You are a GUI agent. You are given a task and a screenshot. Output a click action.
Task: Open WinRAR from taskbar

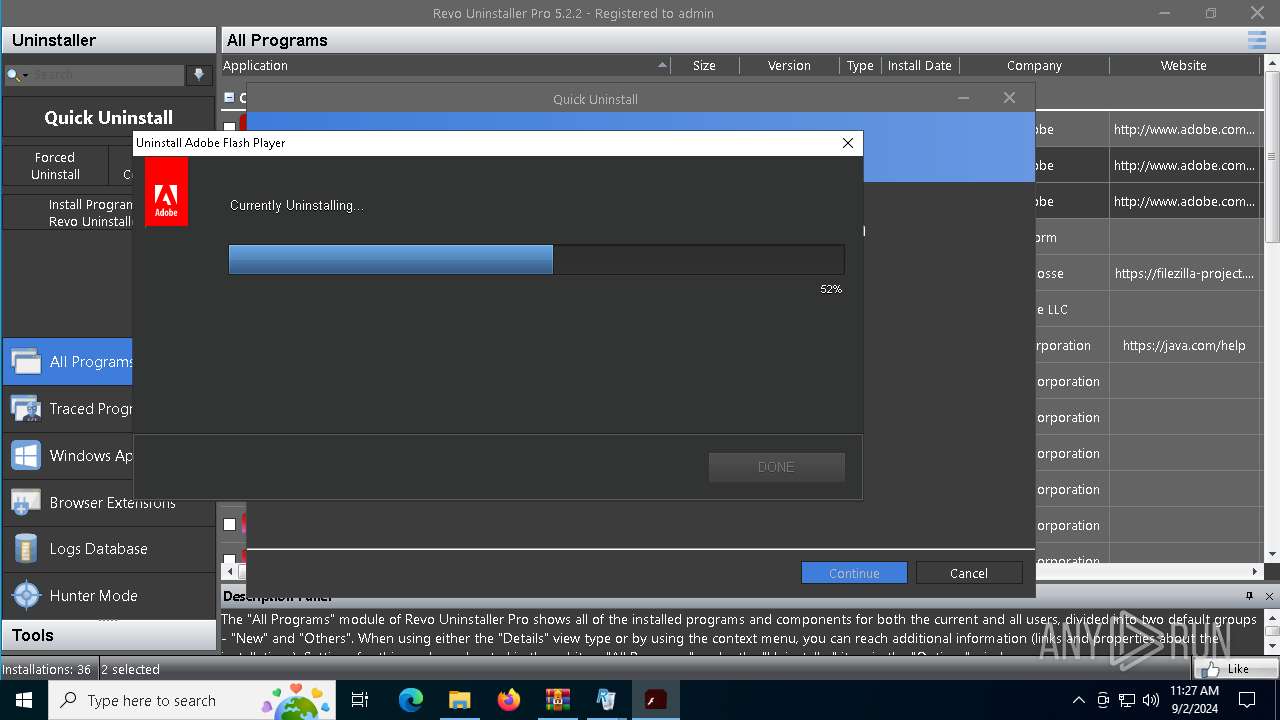click(557, 700)
